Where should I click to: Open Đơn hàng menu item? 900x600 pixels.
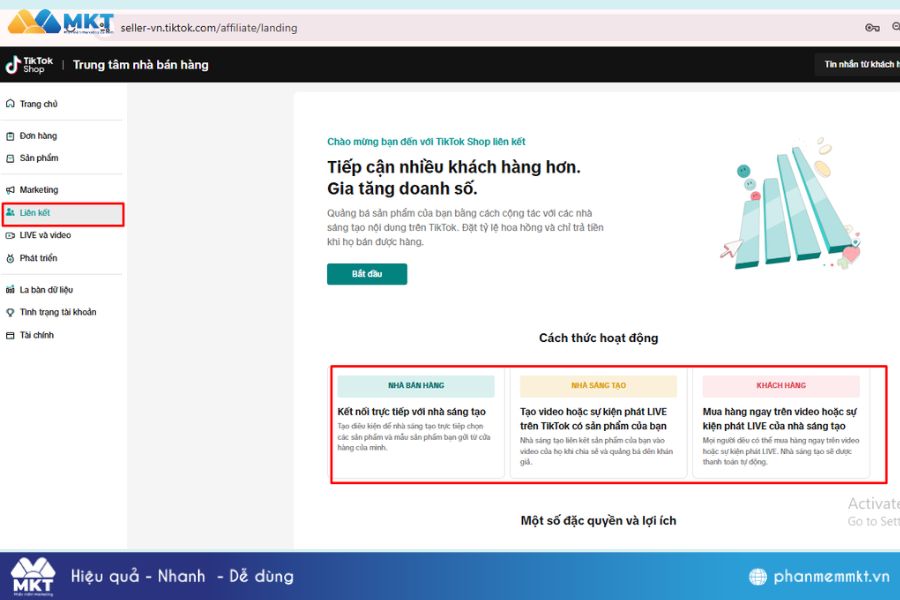point(38,136)
